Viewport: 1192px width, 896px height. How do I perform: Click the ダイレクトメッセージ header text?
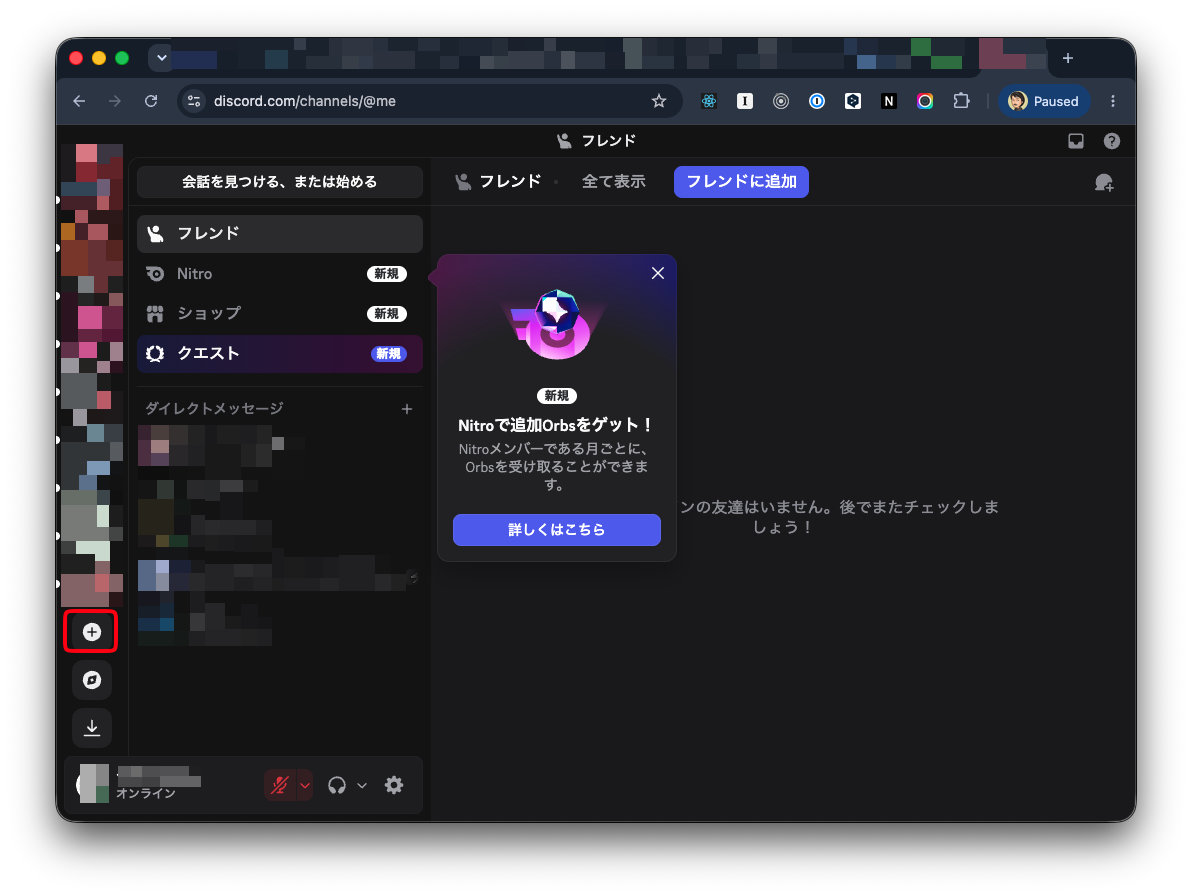[214, 409]
